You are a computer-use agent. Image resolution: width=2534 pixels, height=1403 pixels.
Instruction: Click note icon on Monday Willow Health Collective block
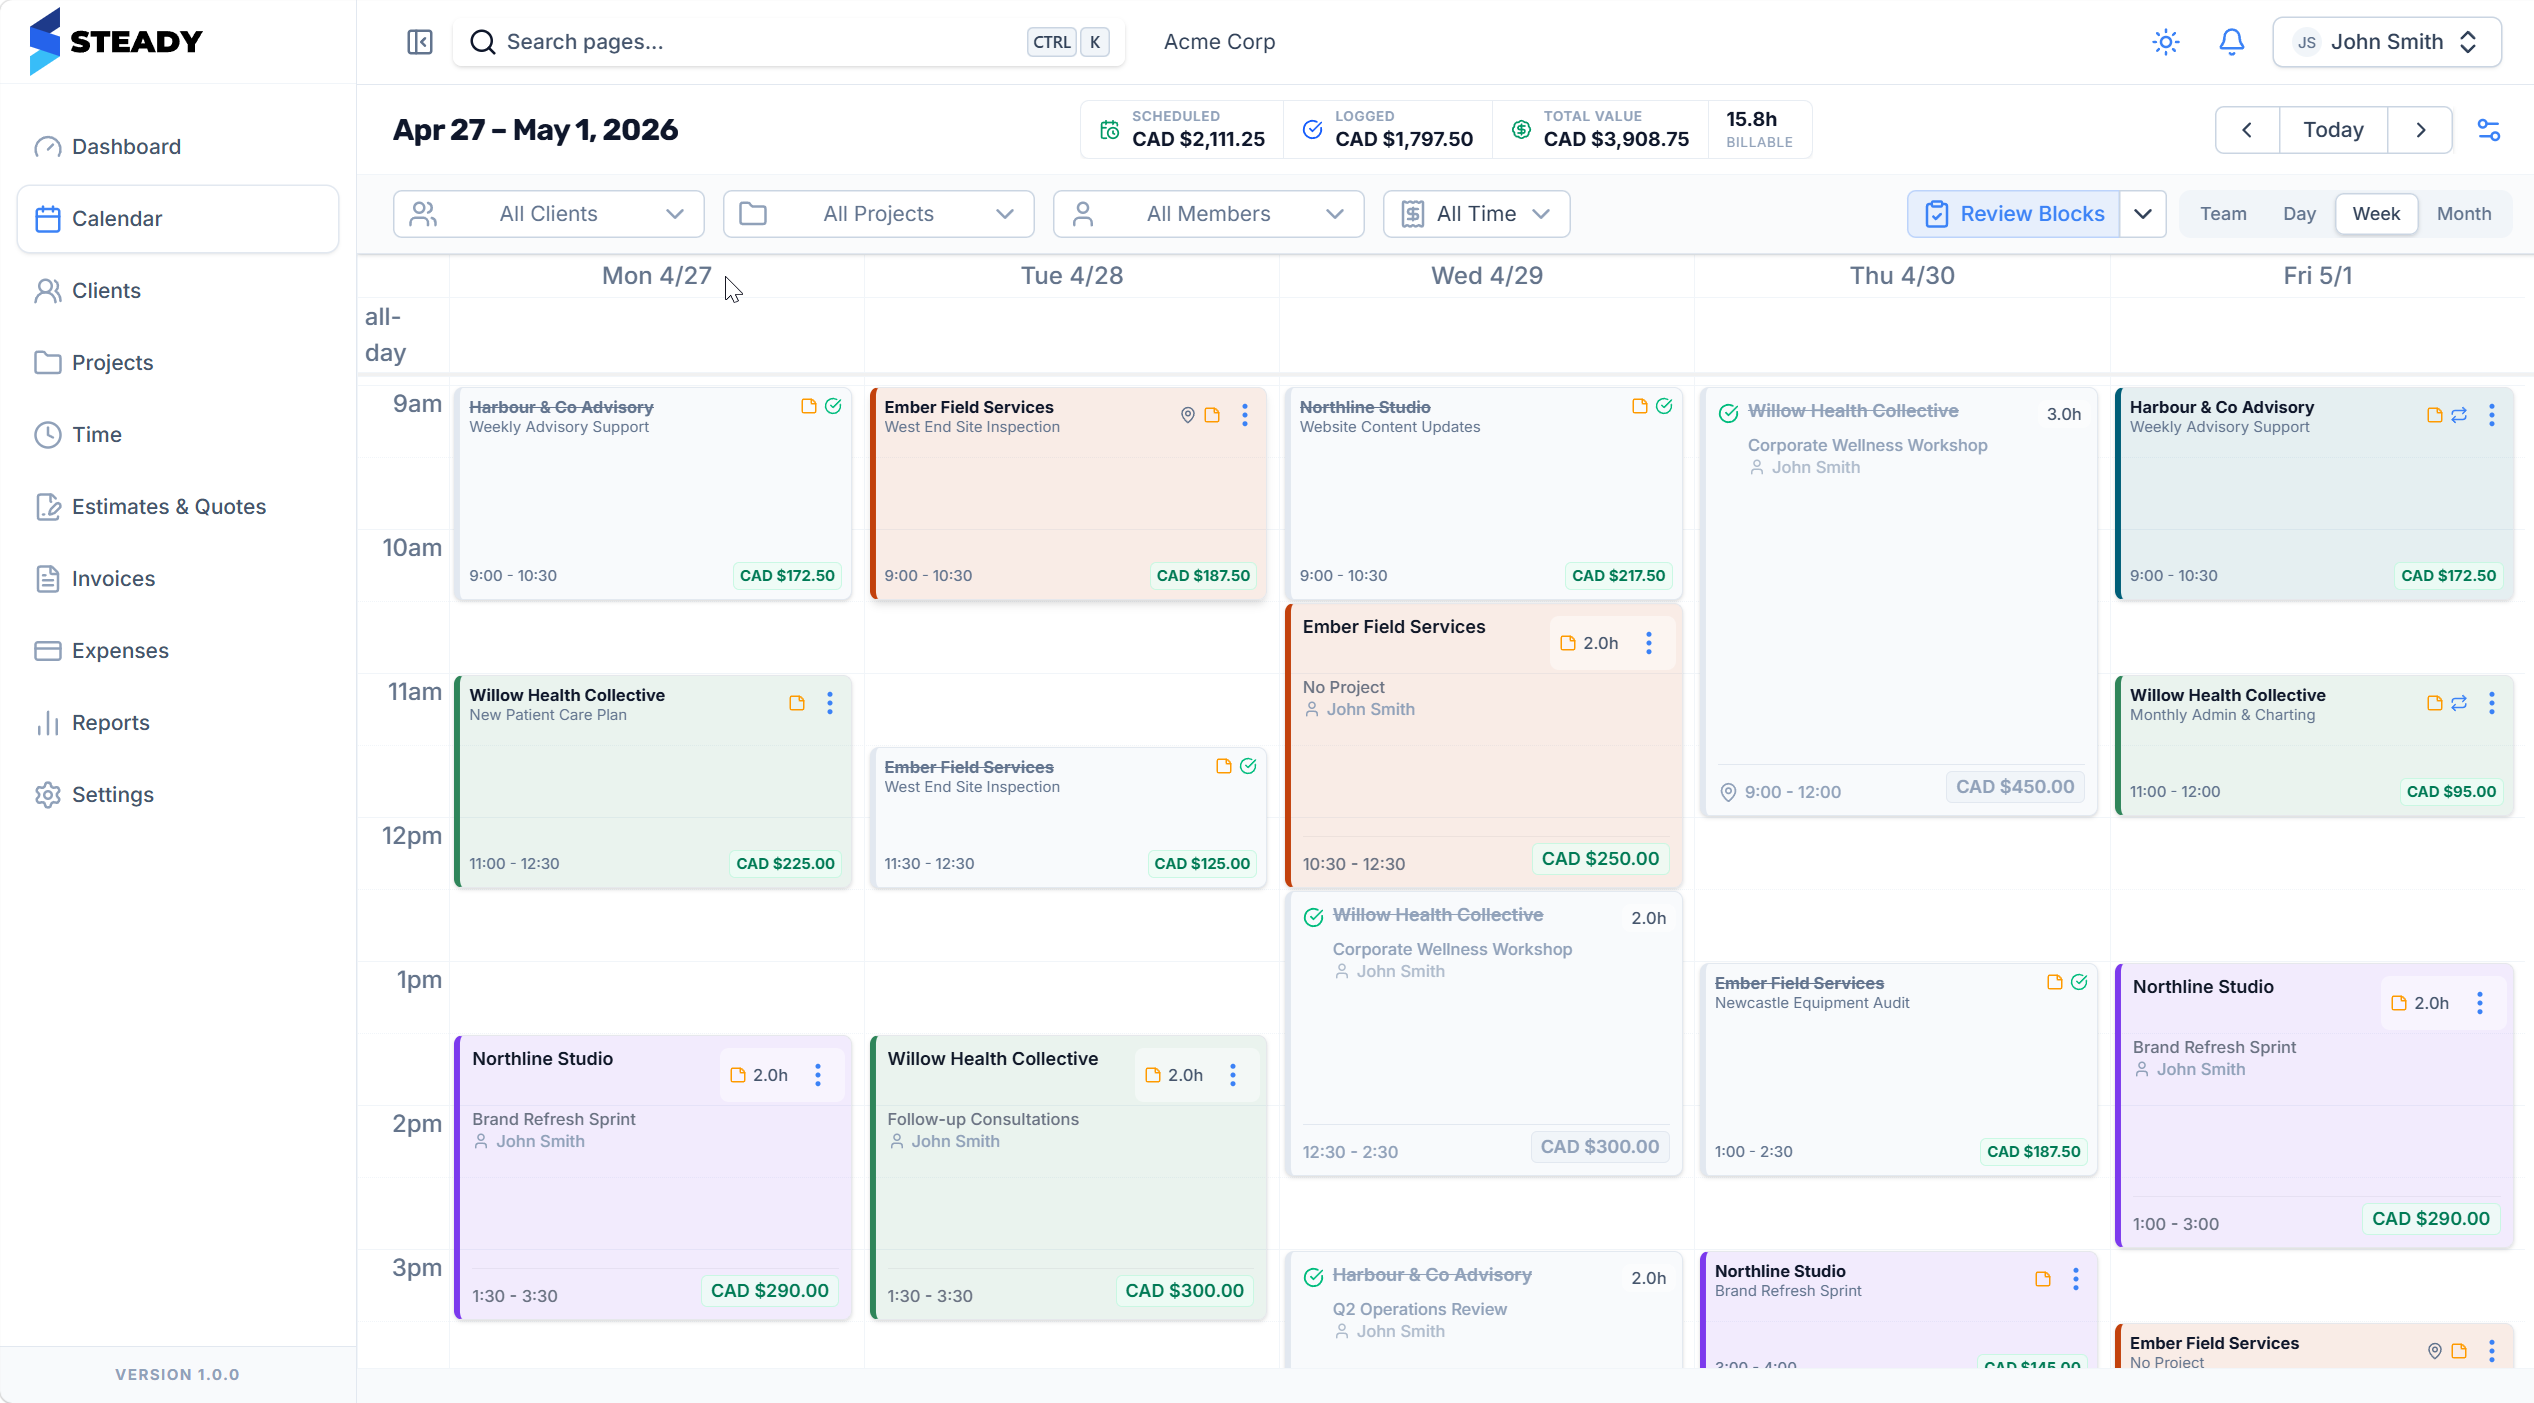[797, 703]
